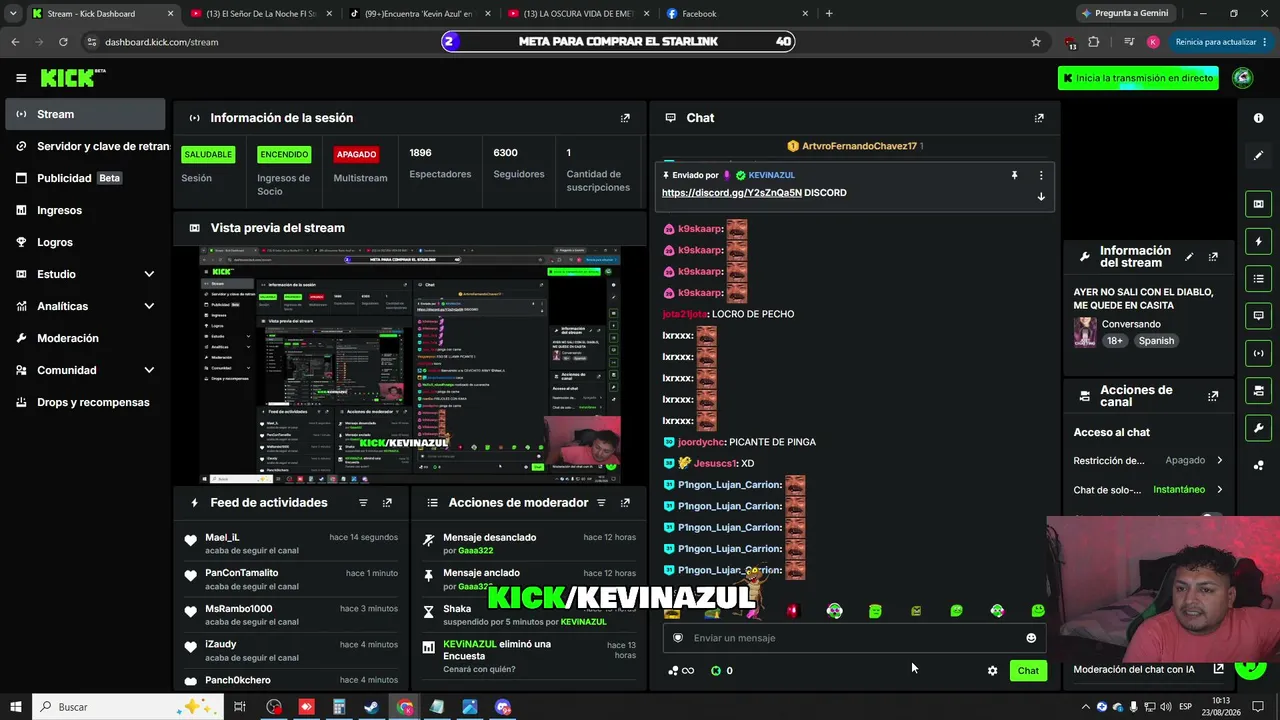This screenshot has width=1280, height=720.
Task: Pop out the Acciones de canal panel
Action: click(x=1213, y=396)
